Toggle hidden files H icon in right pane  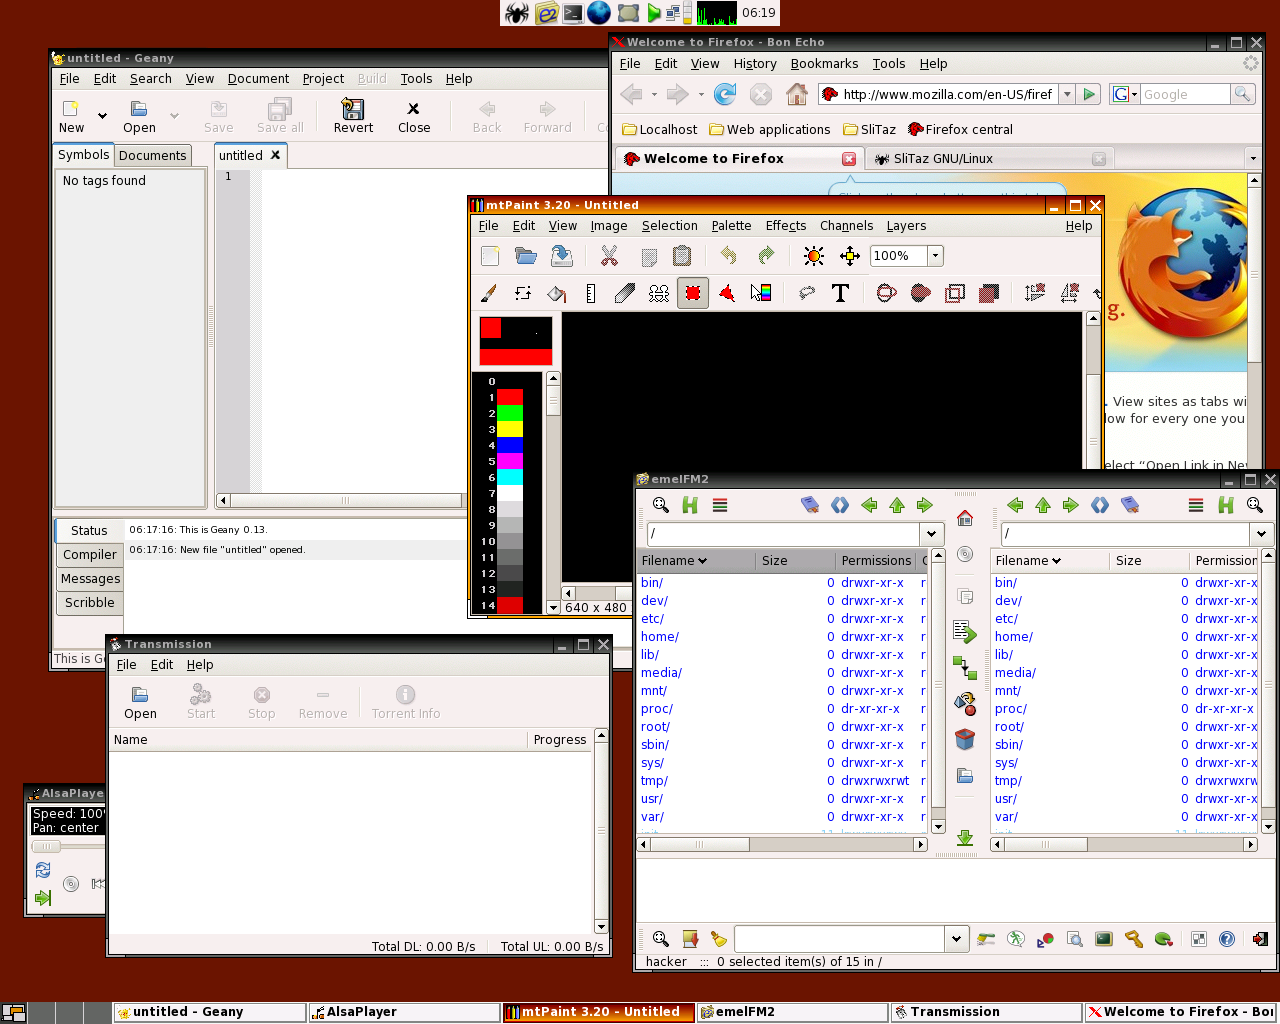coord(1226,505)
